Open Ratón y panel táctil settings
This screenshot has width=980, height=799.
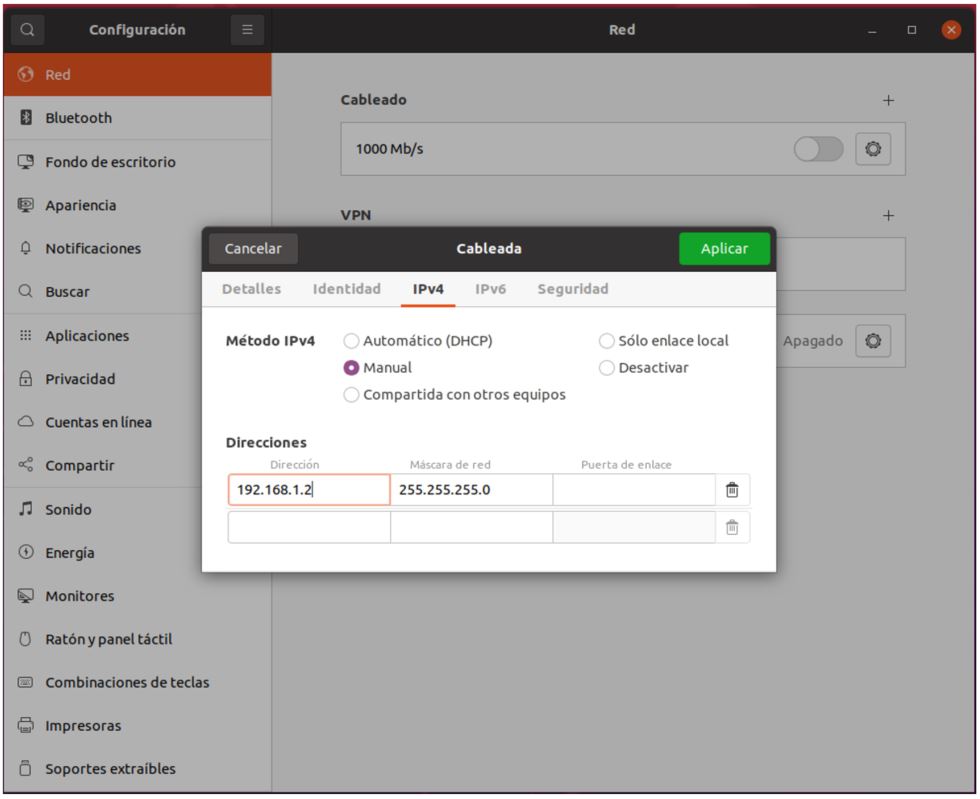pos(138,639)
